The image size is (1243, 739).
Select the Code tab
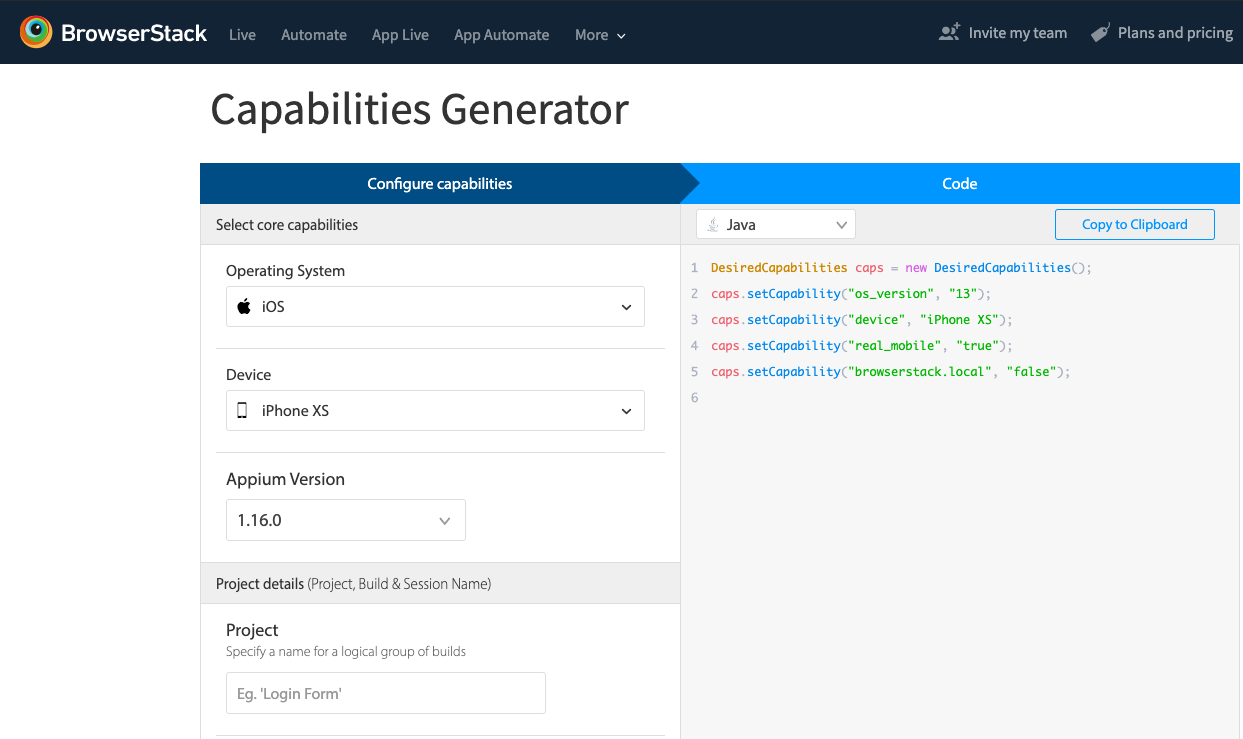tap(959, 183)
